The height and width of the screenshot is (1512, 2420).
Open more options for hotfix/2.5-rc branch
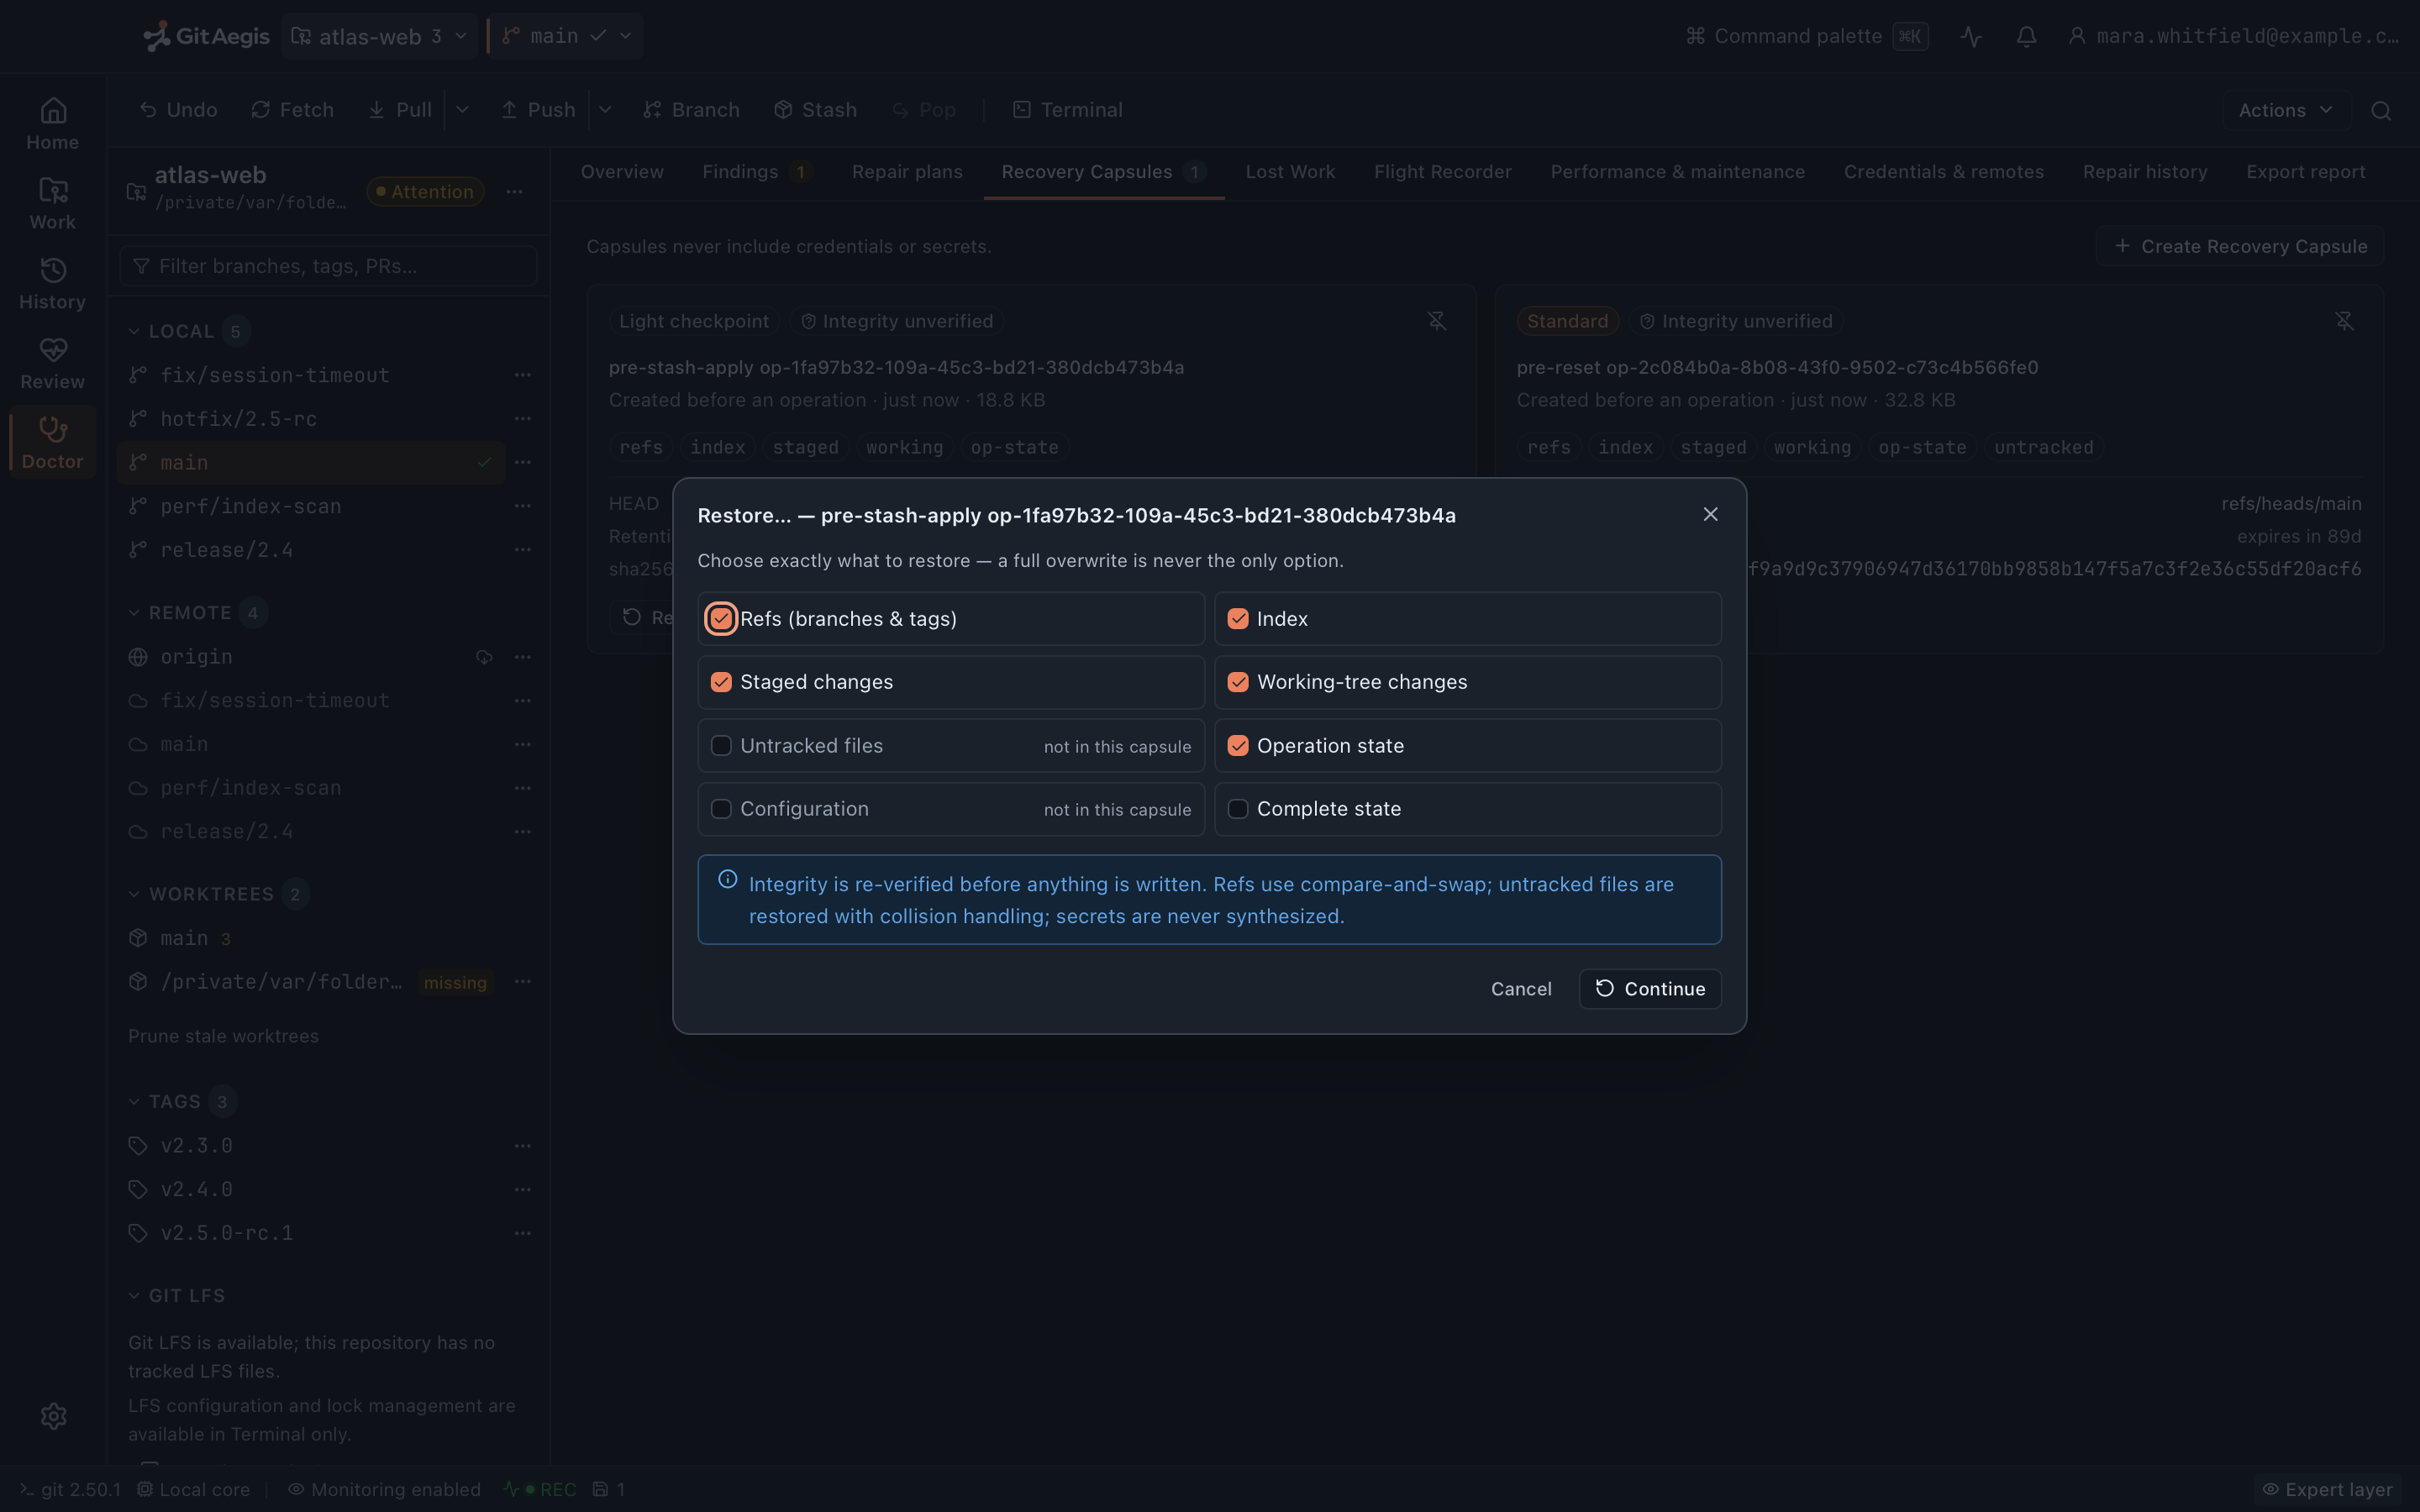pos(522,419)
